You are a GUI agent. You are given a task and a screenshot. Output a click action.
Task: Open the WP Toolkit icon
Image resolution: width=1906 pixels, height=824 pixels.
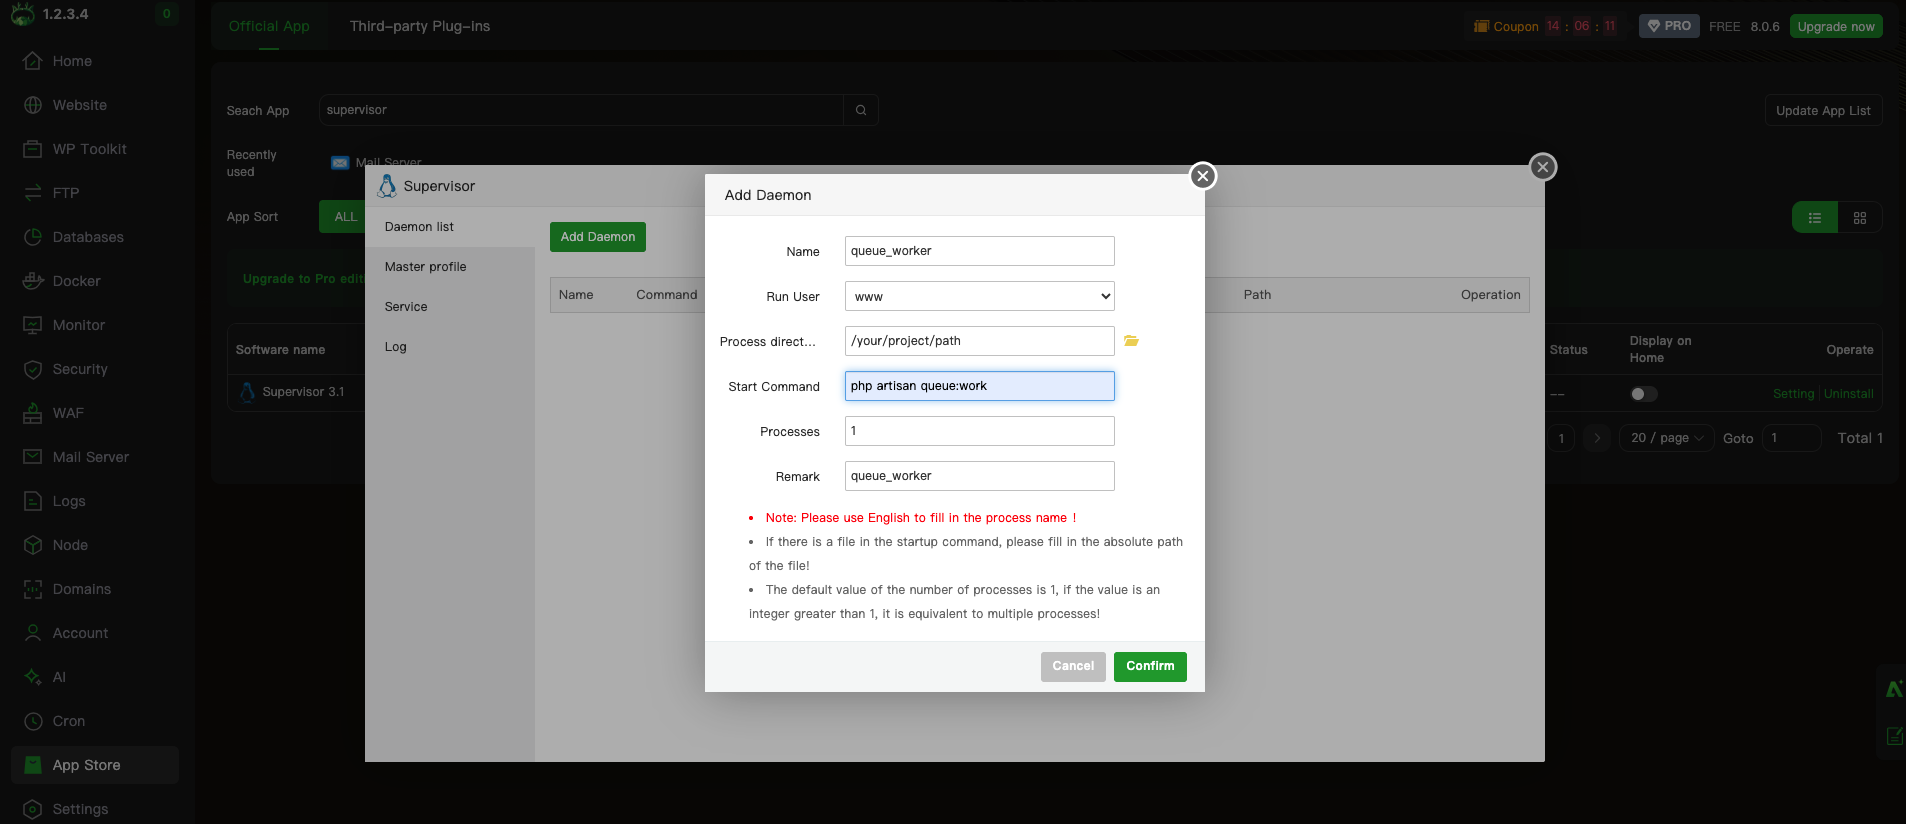click(x=33, y=149)
